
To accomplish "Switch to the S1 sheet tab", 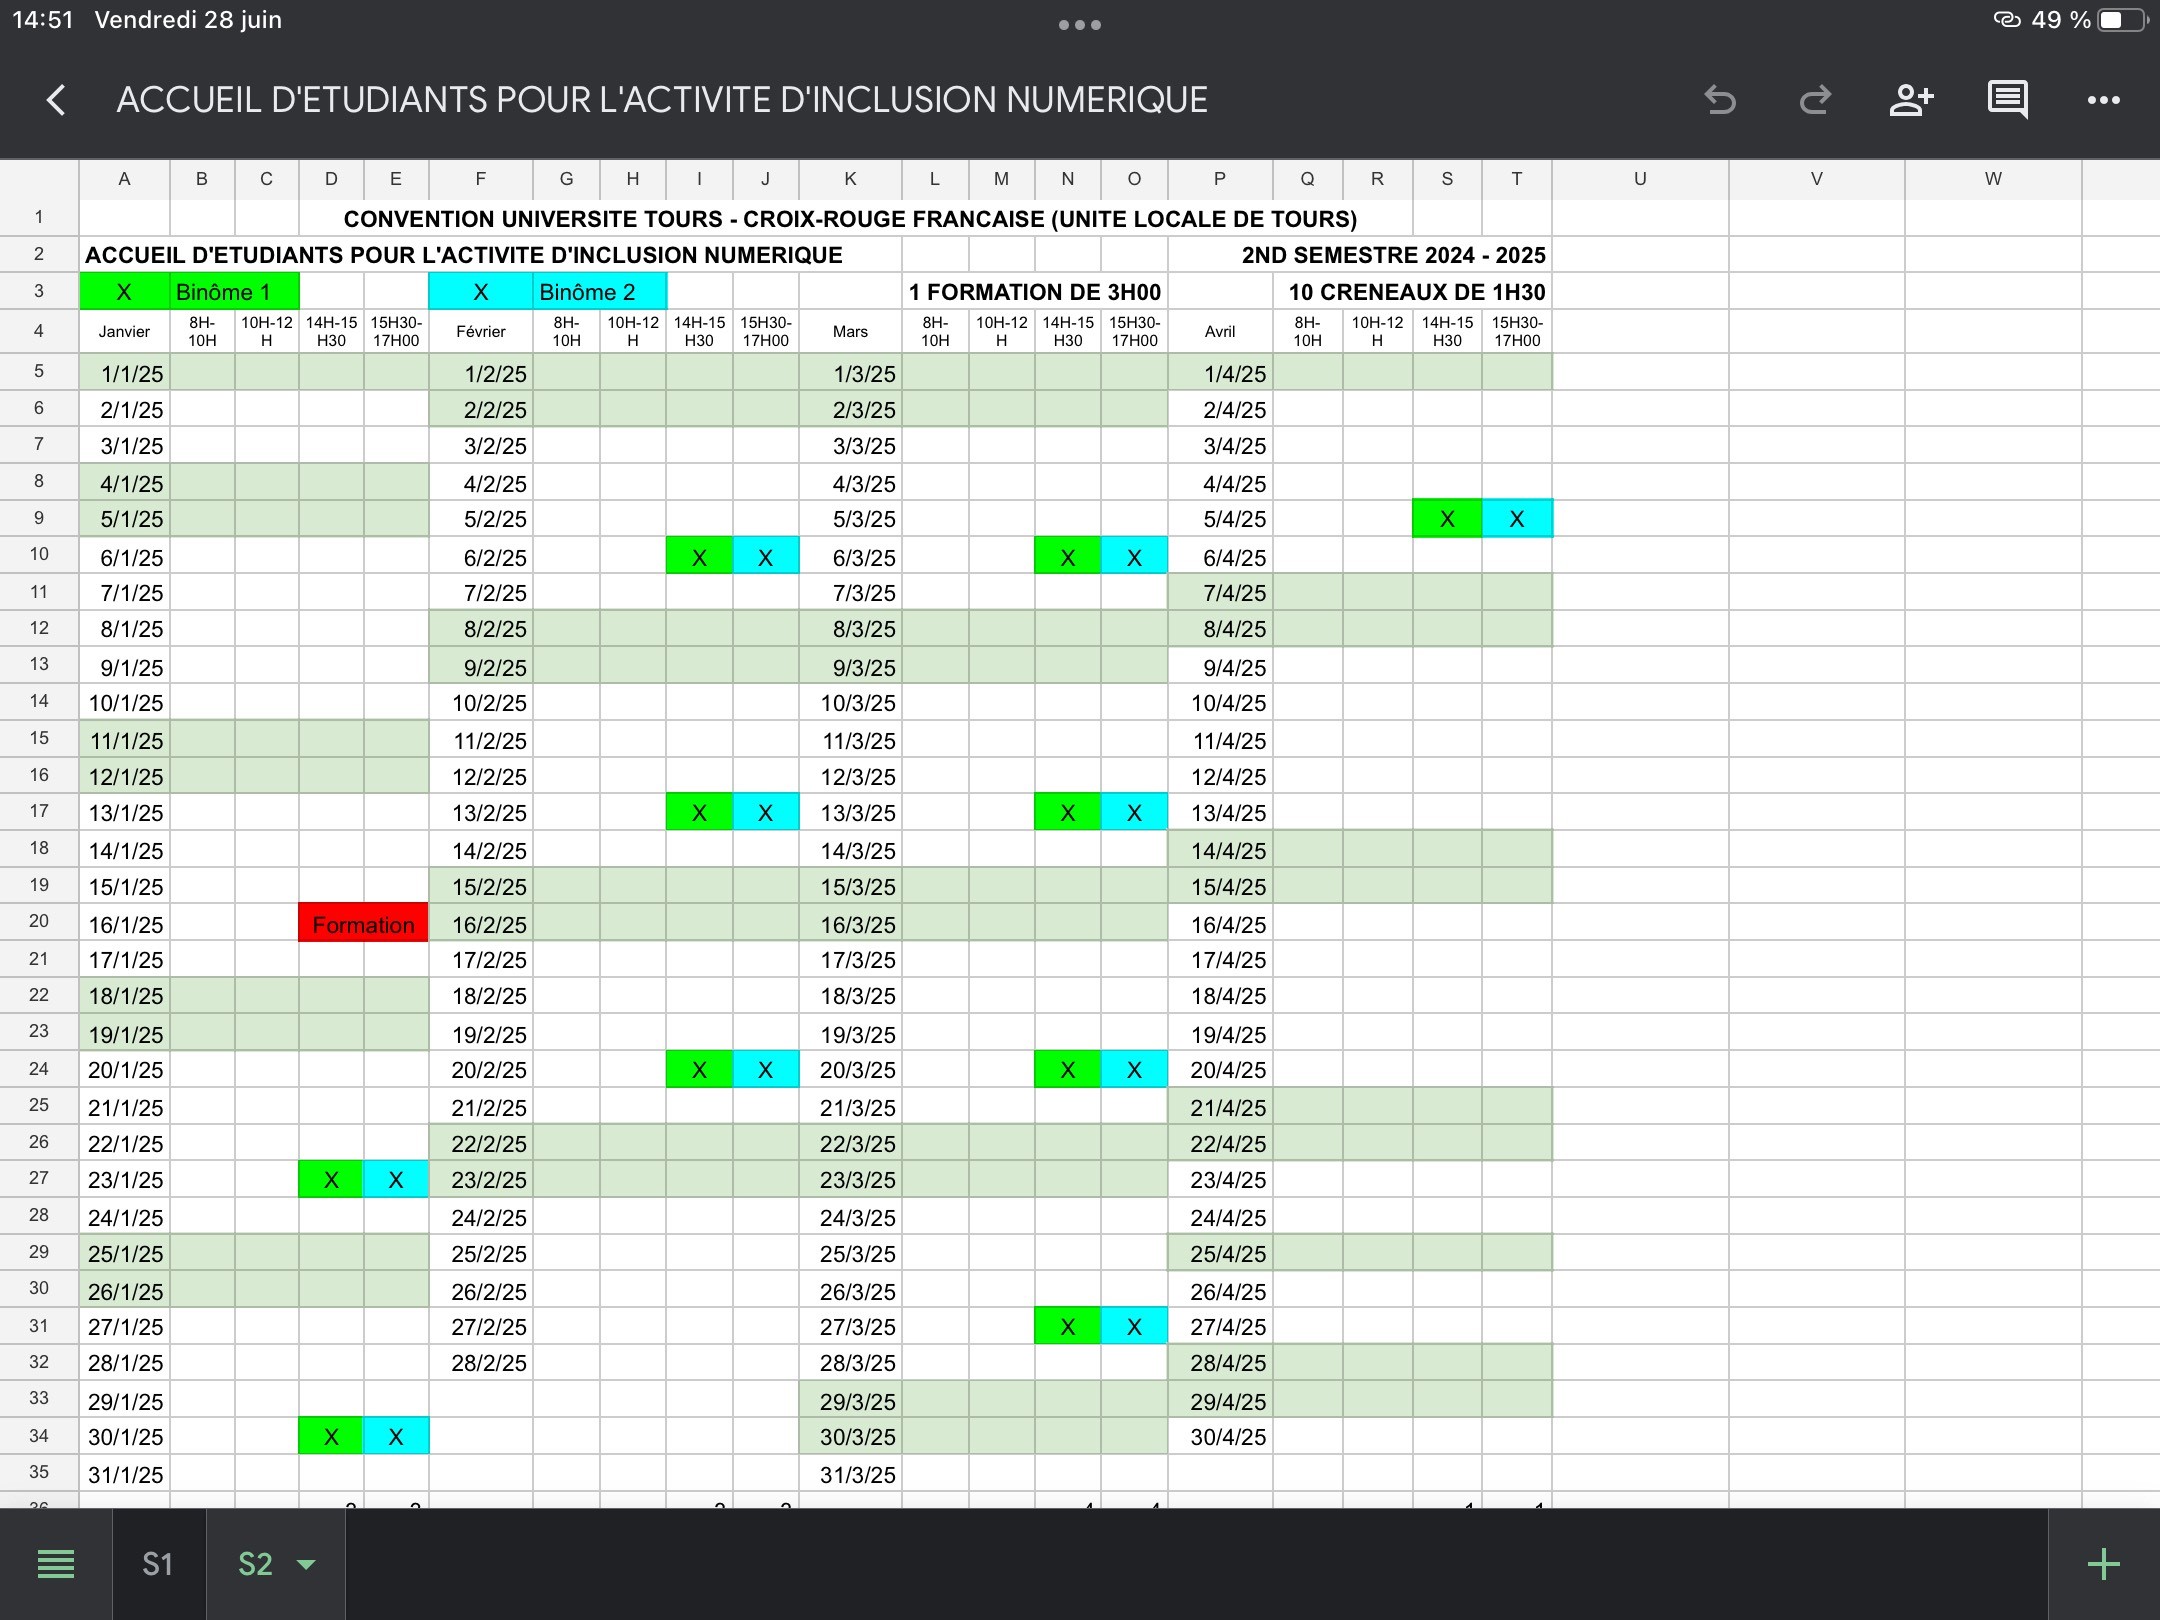I will pyautogui.click(x=158, y=1564).
